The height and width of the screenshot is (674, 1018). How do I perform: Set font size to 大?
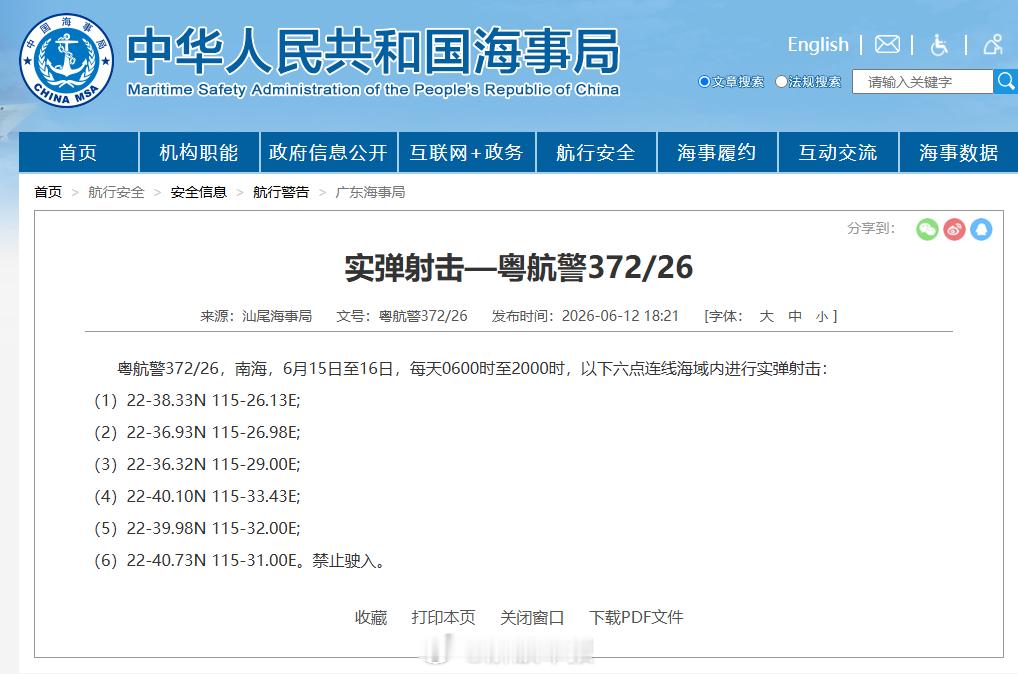tap(767, 316)
